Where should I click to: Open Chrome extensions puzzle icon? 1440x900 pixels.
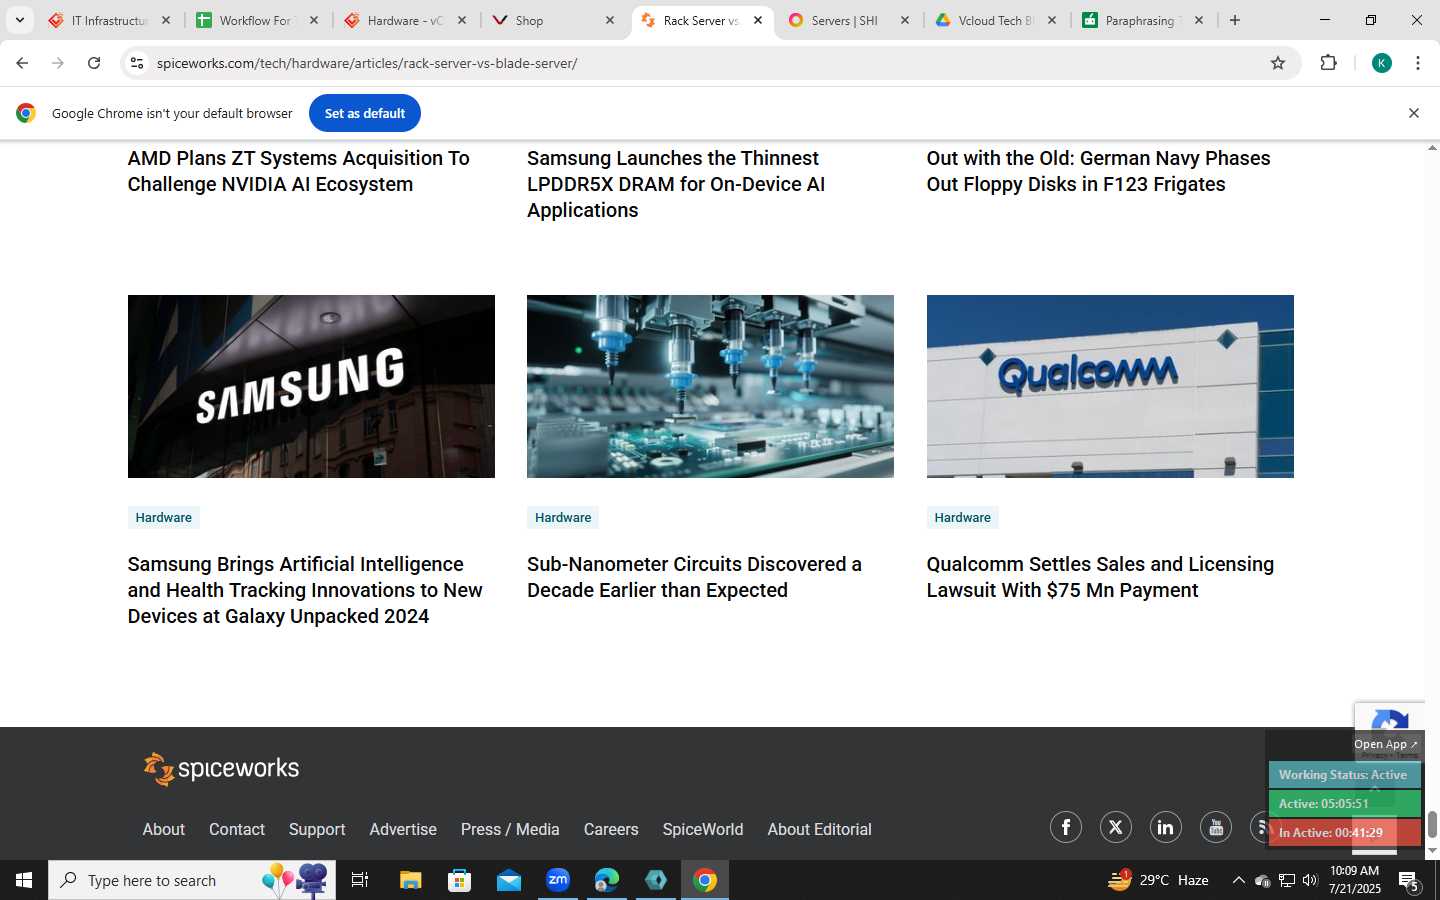tap(1328, 63)
